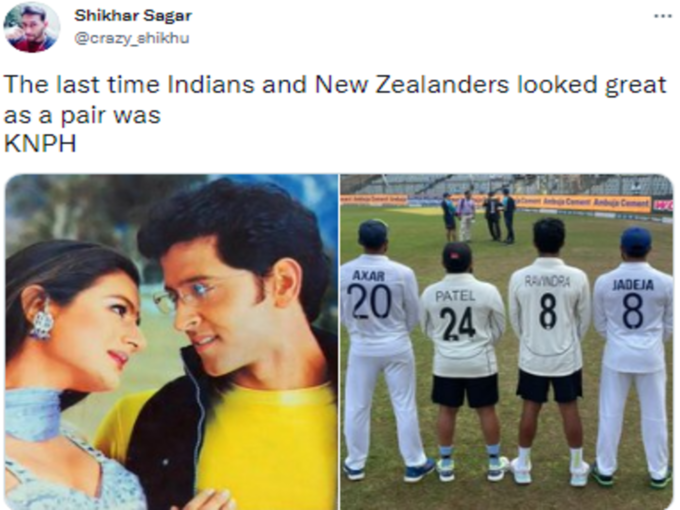This screenshot has height=510, width=680.
Task: Click the blue cap above JADEJA jersey
Action: (636, 240)
